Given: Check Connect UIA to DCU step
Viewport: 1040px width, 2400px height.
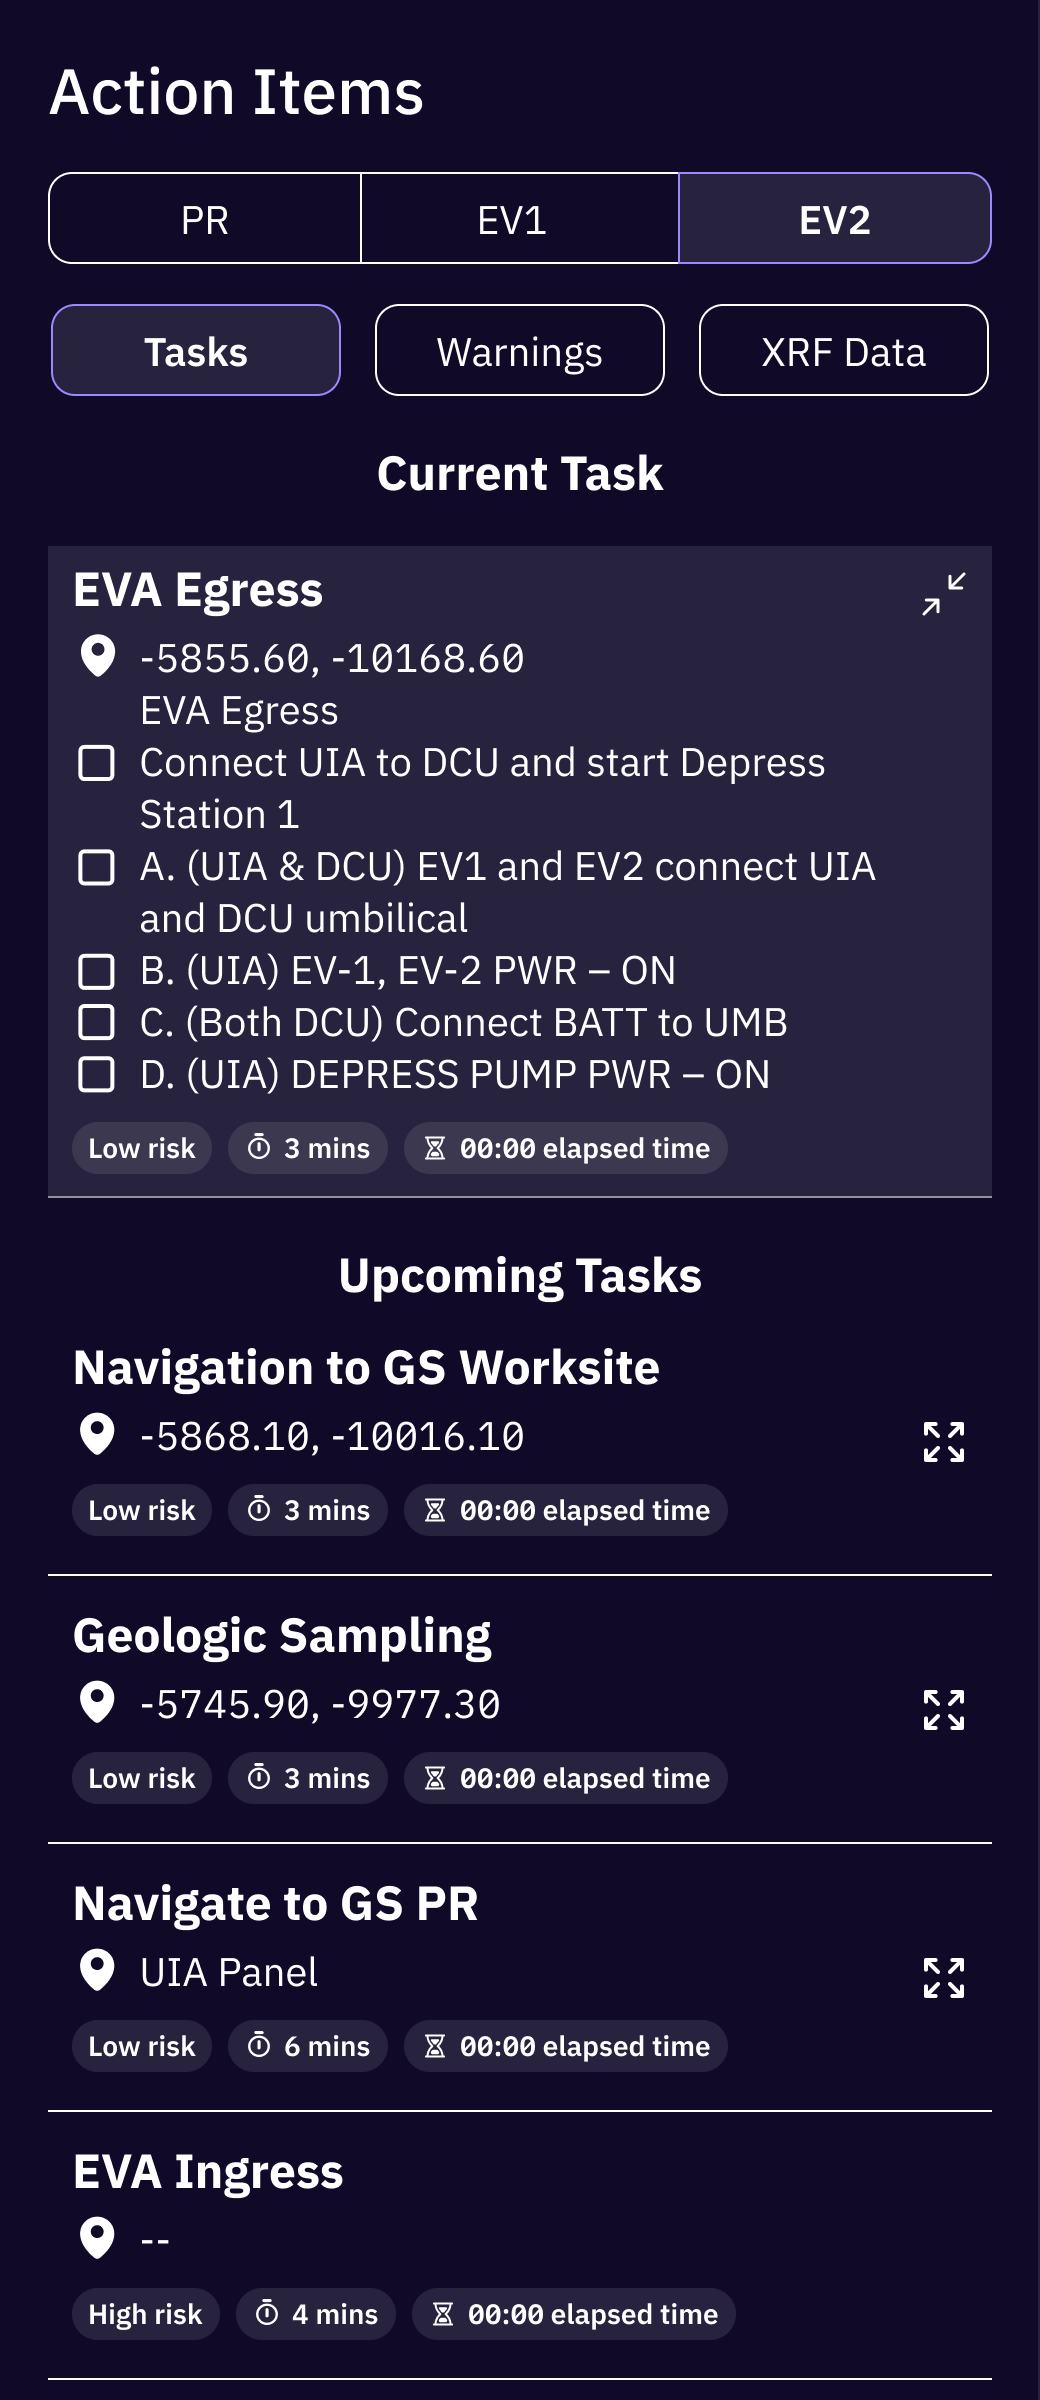Looking at the screenshot, I should [97, 763].
